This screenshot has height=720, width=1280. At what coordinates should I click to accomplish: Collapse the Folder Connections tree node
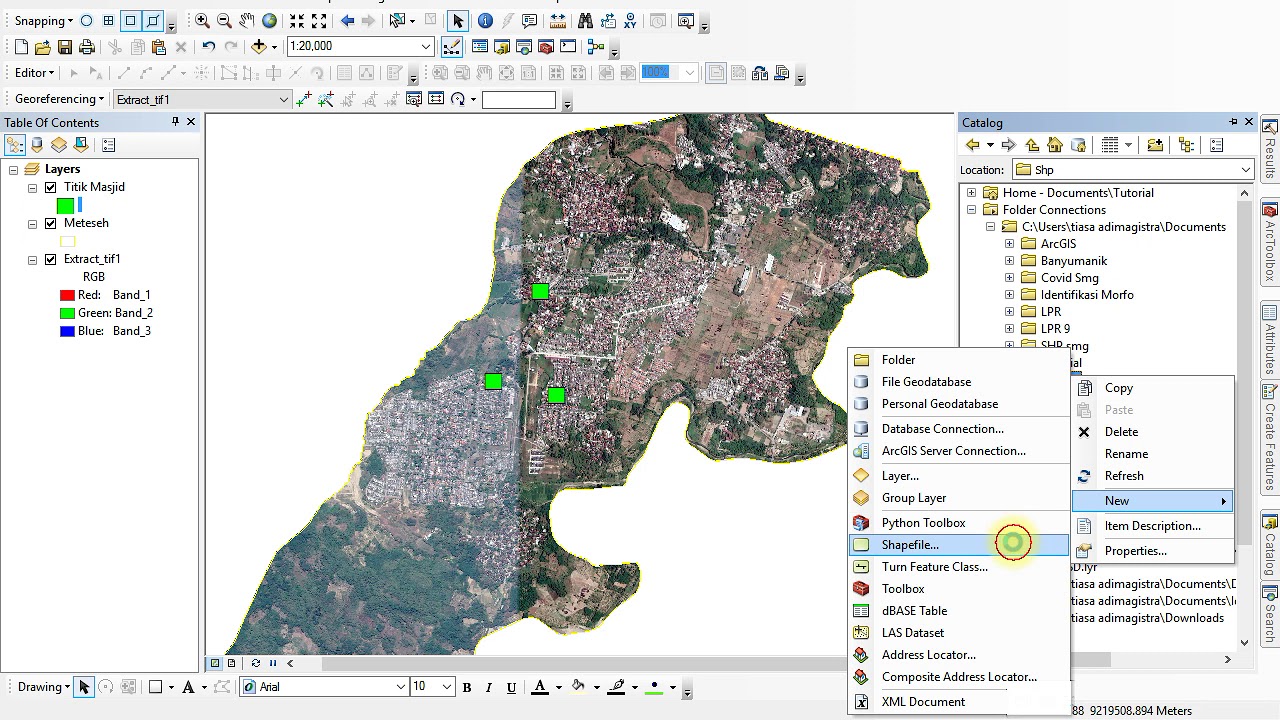click(972, 210)
